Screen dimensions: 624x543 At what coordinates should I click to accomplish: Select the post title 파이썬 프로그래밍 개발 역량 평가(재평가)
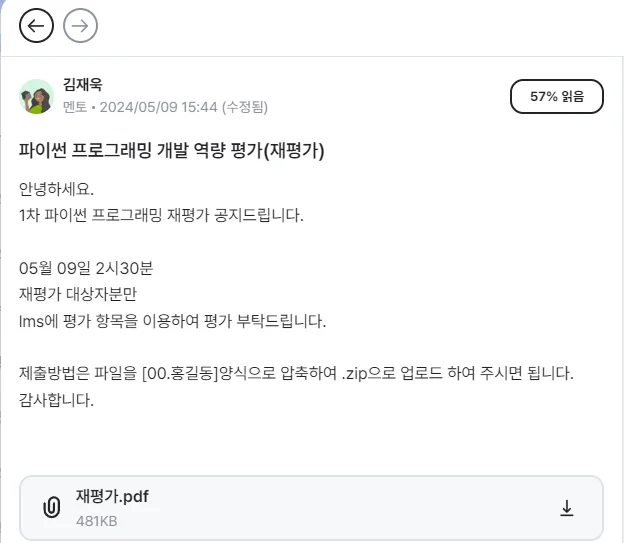tap(172, 151)
